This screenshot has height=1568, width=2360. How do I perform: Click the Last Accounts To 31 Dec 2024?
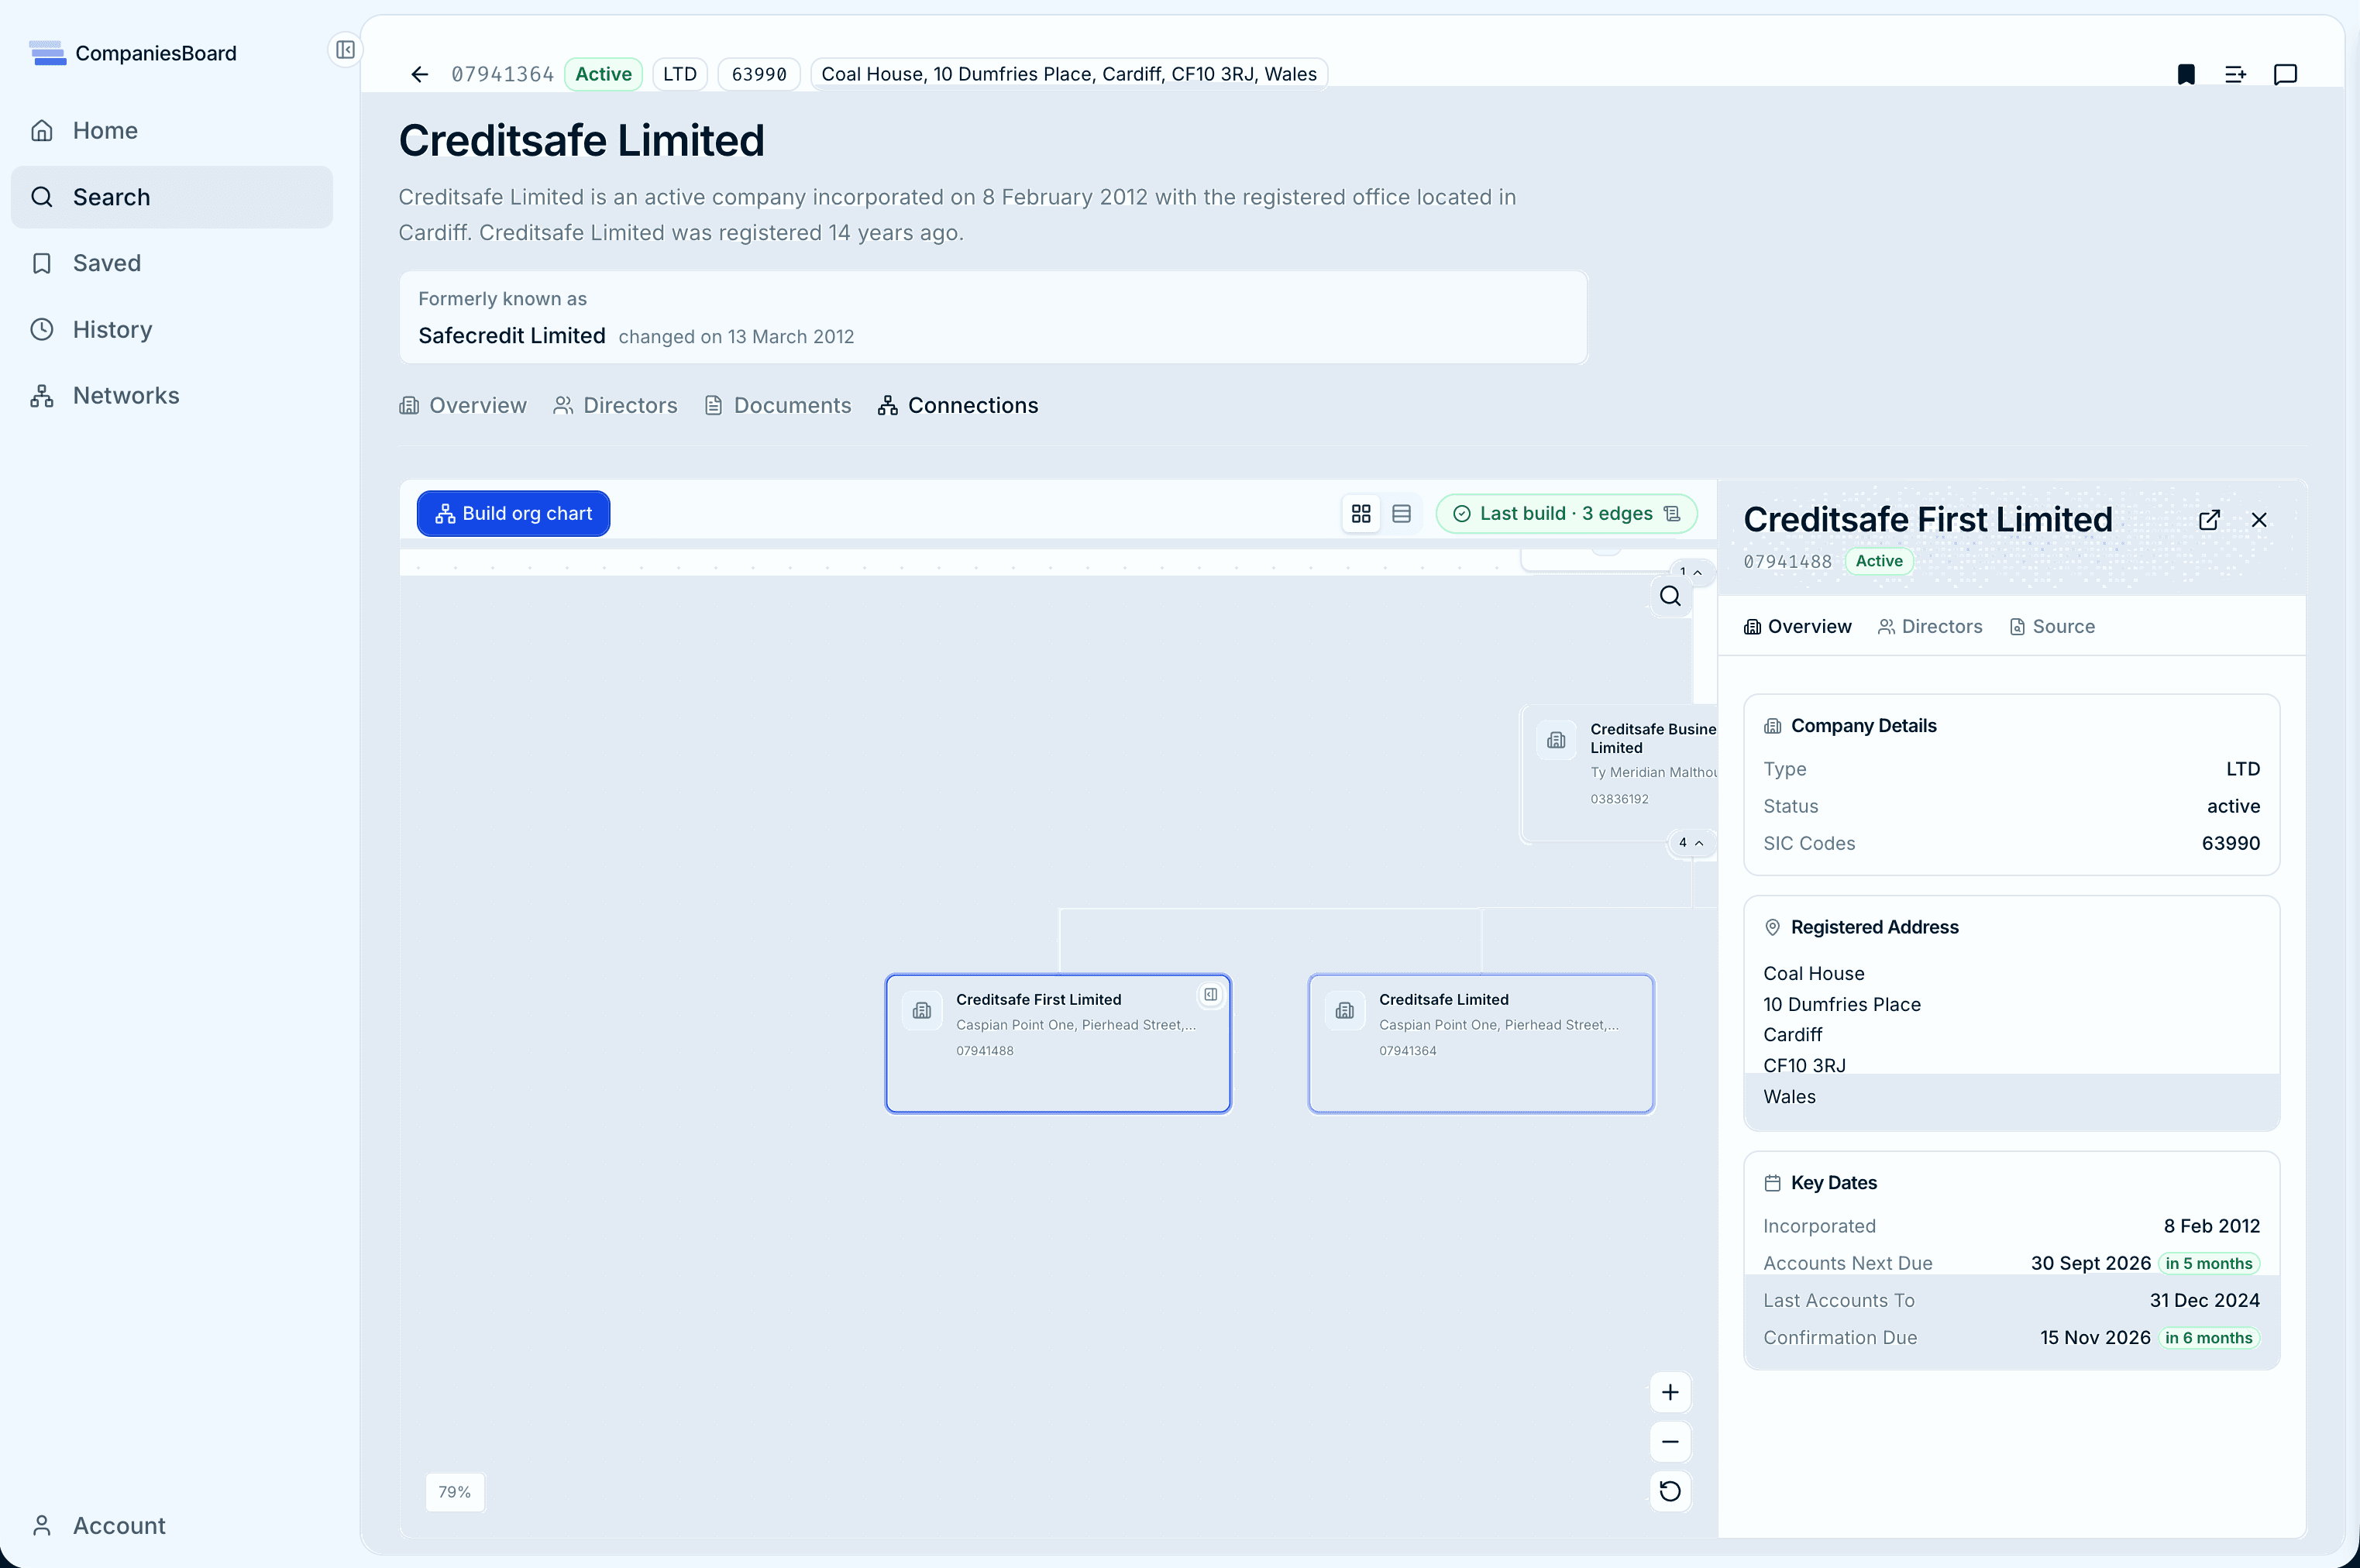[2204, 1300]
